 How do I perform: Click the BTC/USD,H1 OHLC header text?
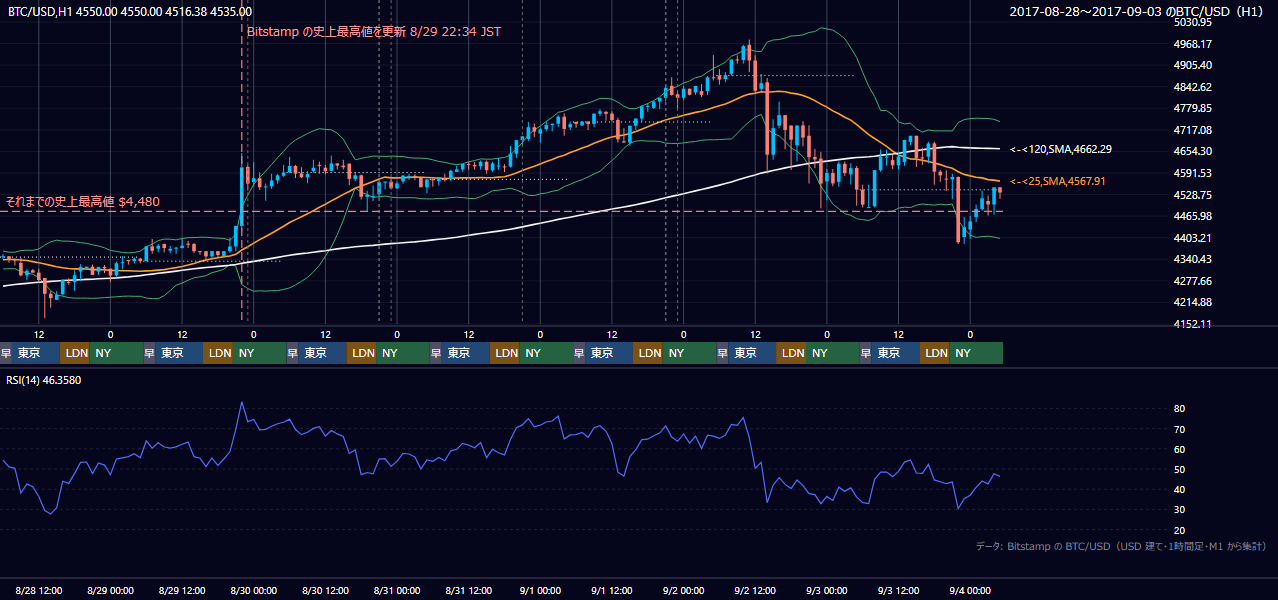click(x=129, y=12)
